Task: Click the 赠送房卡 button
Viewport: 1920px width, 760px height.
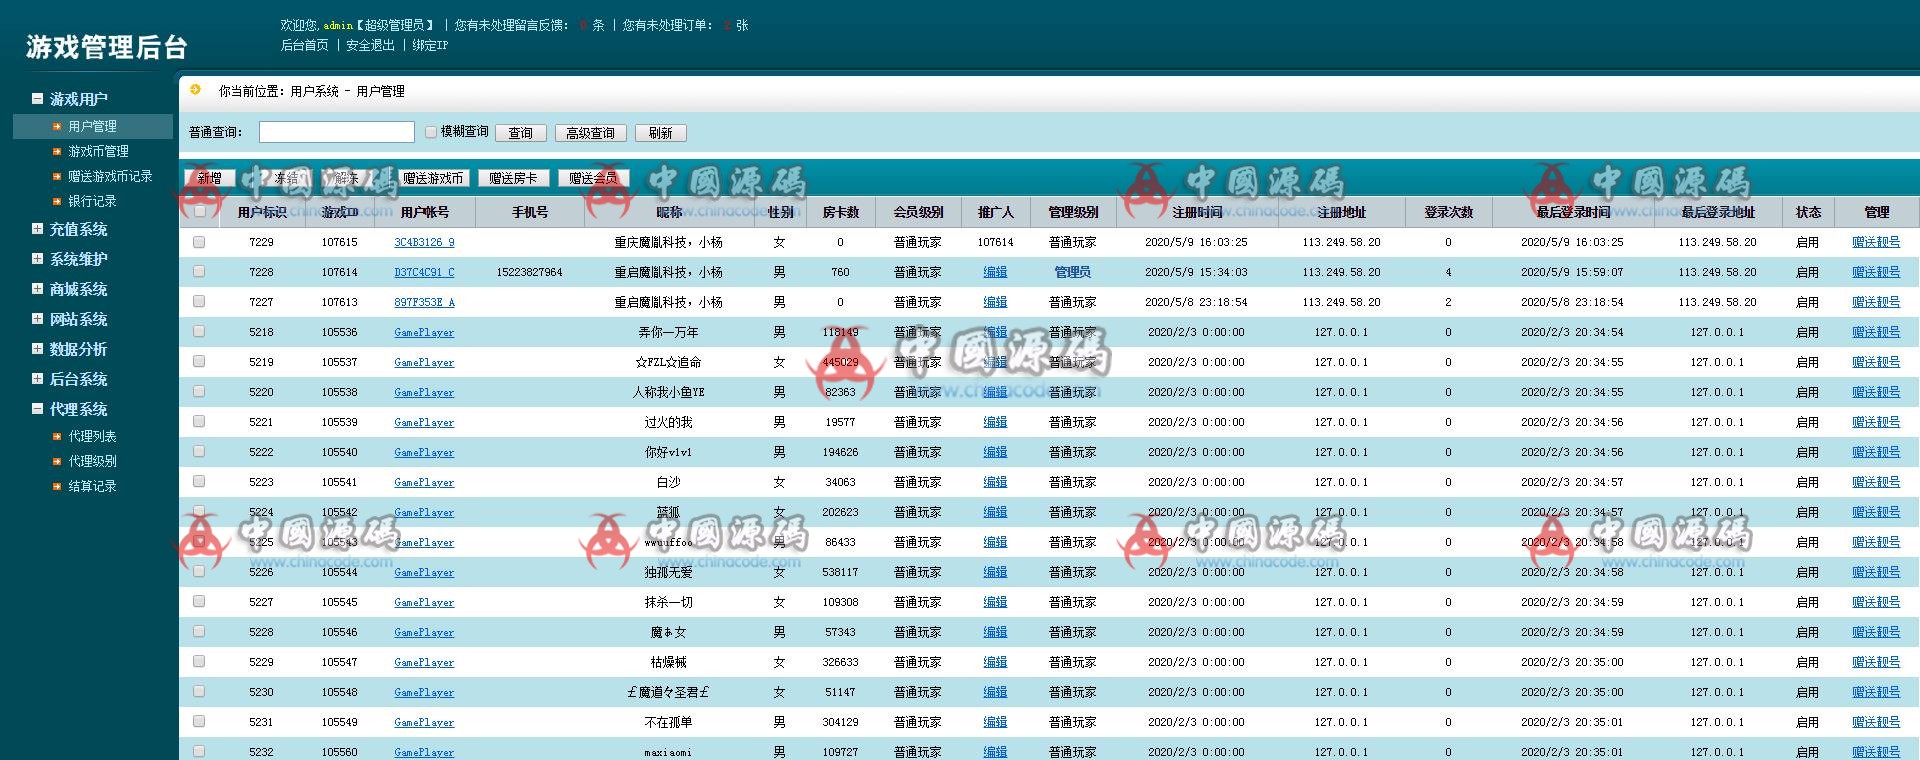Action: [x=513, y=178]
